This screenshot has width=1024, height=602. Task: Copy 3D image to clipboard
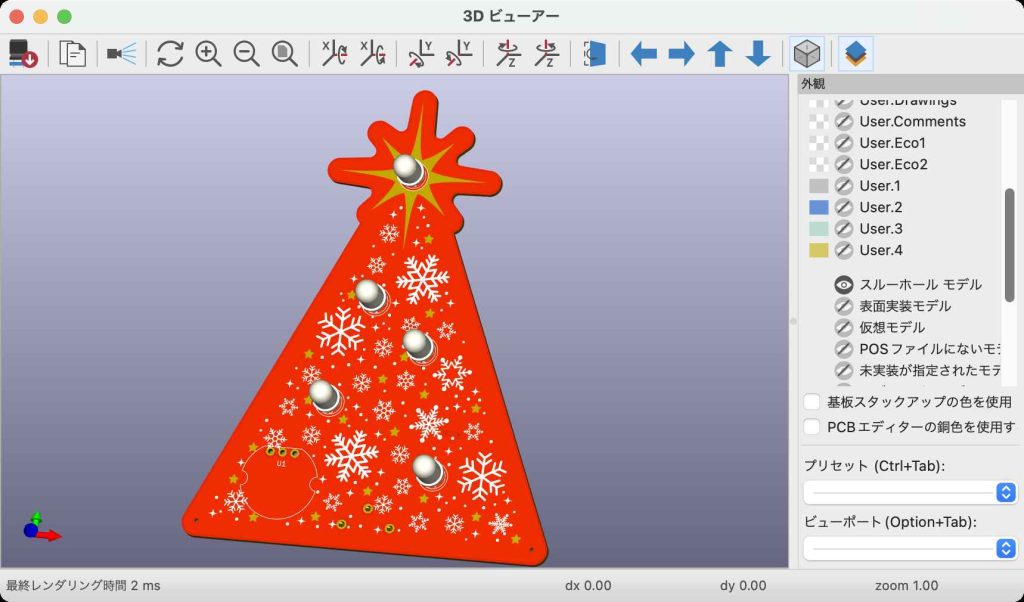pyautogui.click(x=72, y=54)
